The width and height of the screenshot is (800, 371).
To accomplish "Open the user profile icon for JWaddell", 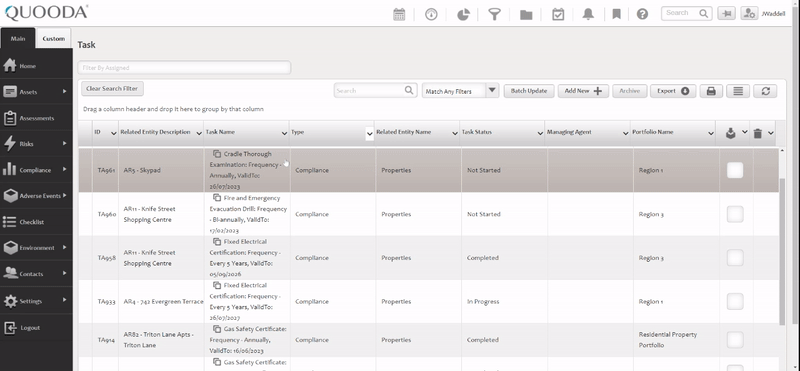I will pos(749,14).
